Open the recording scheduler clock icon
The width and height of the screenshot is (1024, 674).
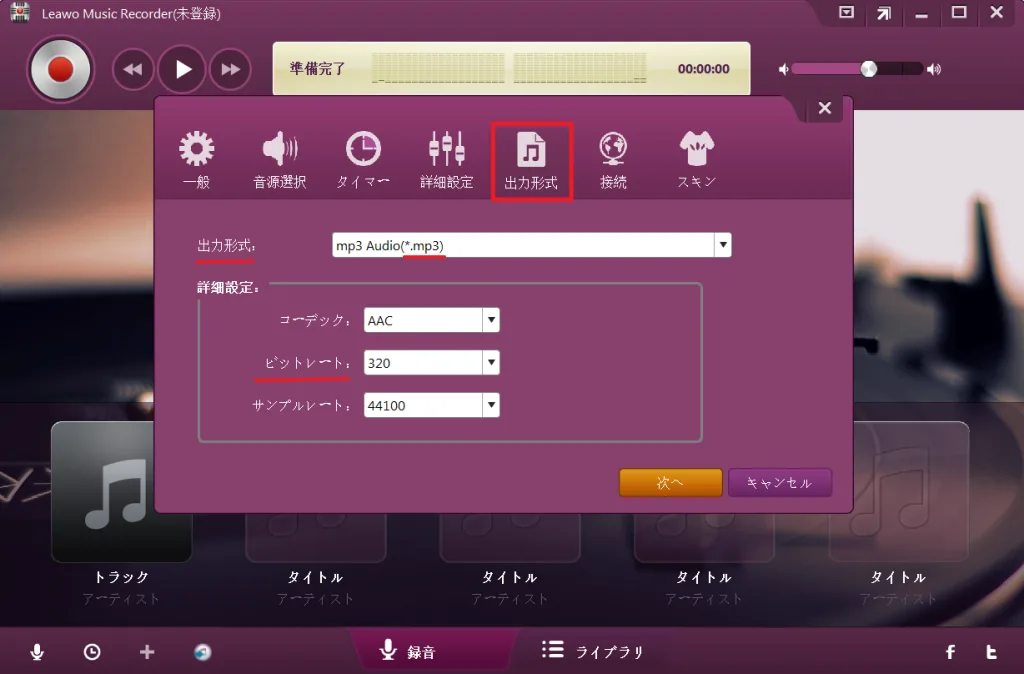tap(92, 651)
